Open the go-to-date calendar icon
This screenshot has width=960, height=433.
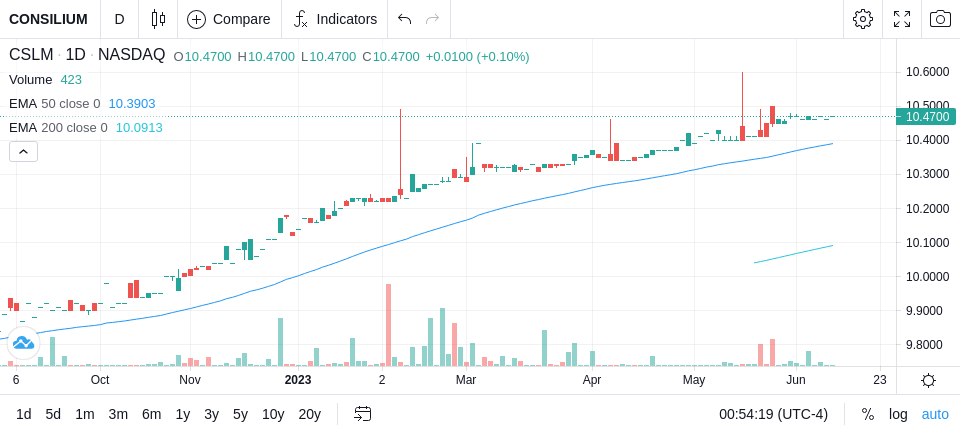[x=362, y=414]
